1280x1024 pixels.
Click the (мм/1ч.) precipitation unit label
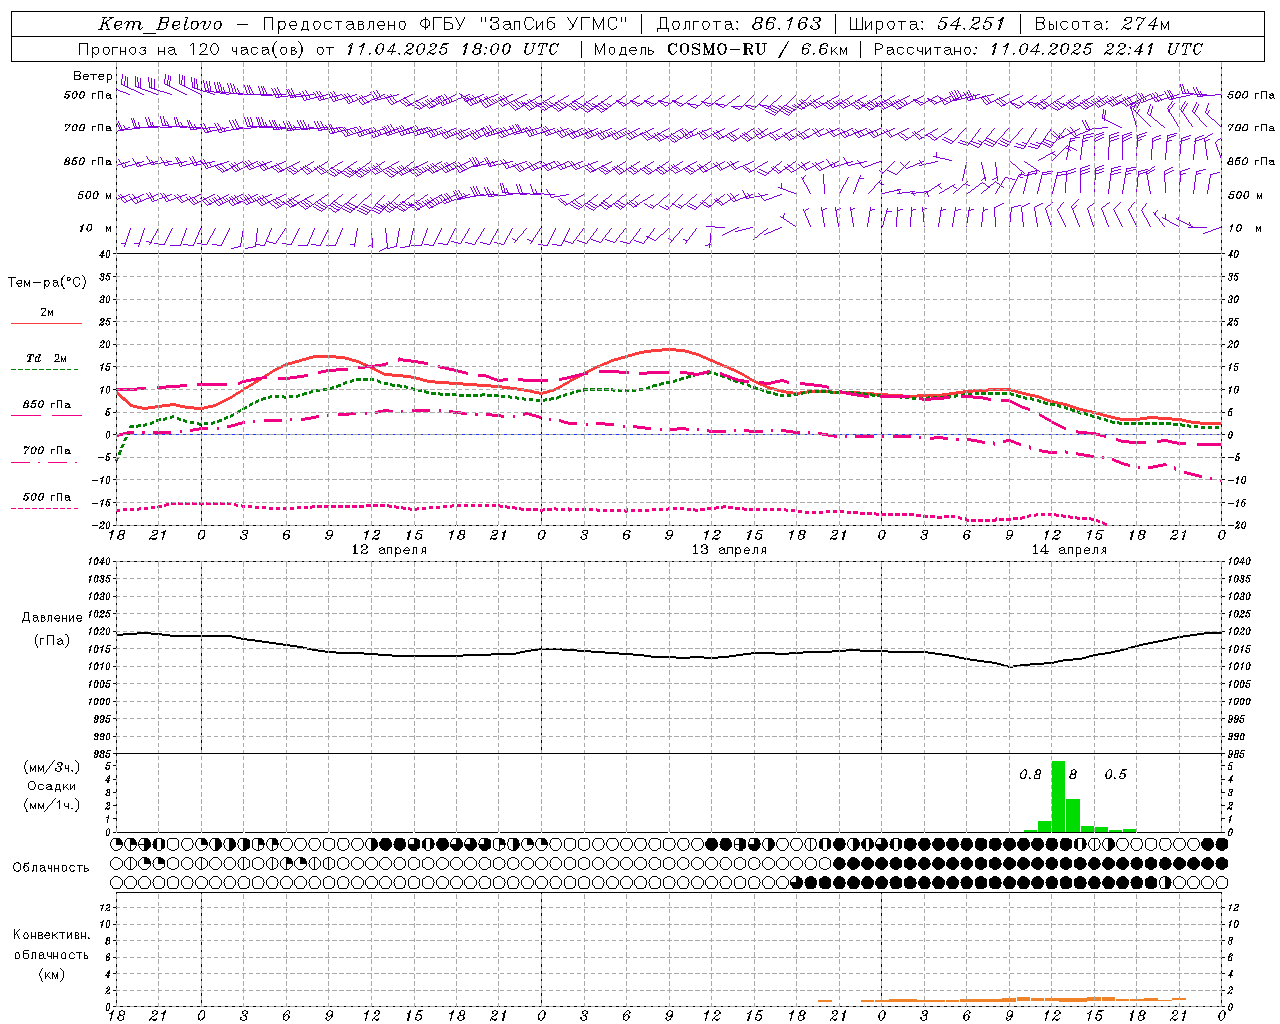52,805
